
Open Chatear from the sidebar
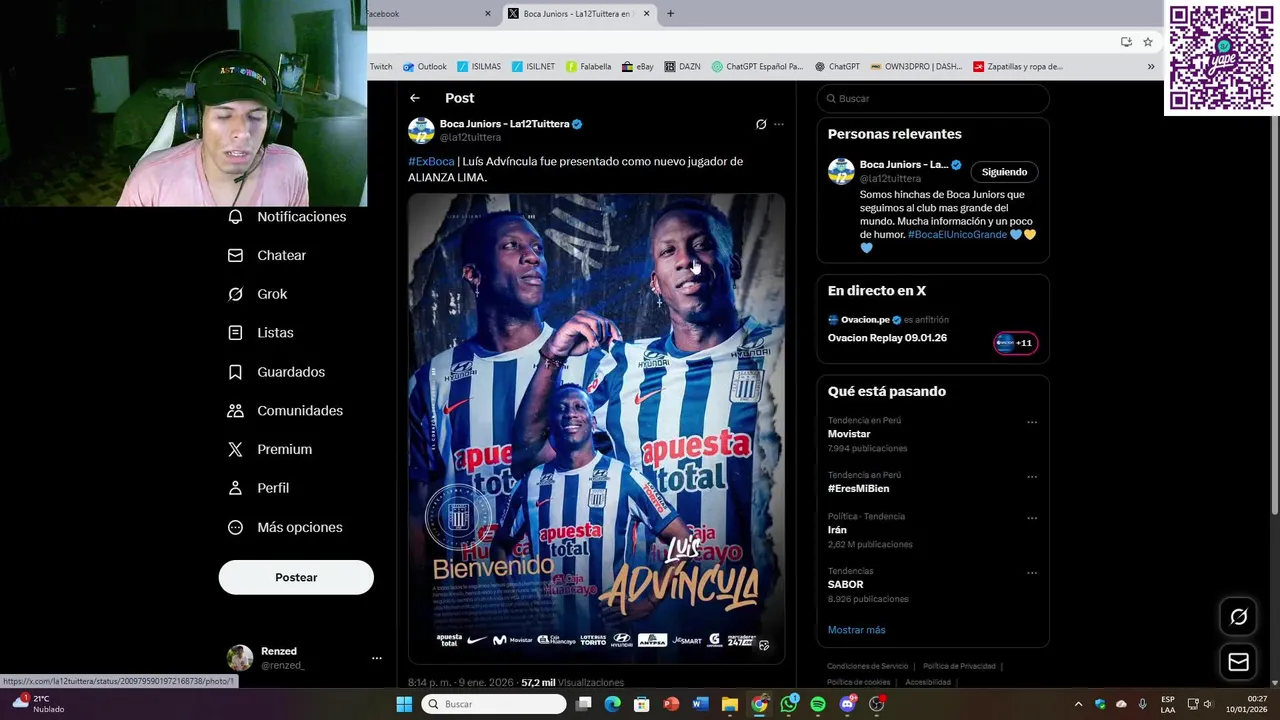coord(266,255)
